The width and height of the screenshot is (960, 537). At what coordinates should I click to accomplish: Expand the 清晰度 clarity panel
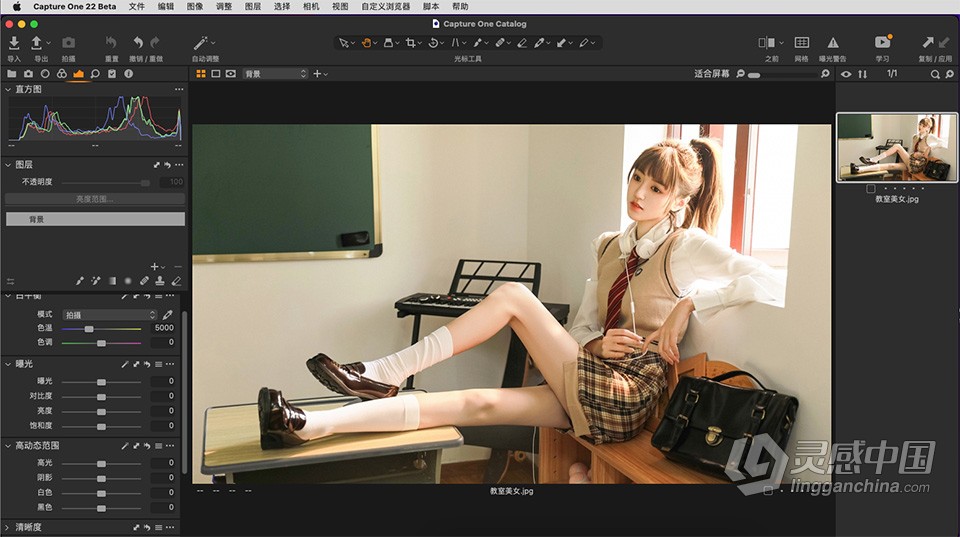coord(8,527)
